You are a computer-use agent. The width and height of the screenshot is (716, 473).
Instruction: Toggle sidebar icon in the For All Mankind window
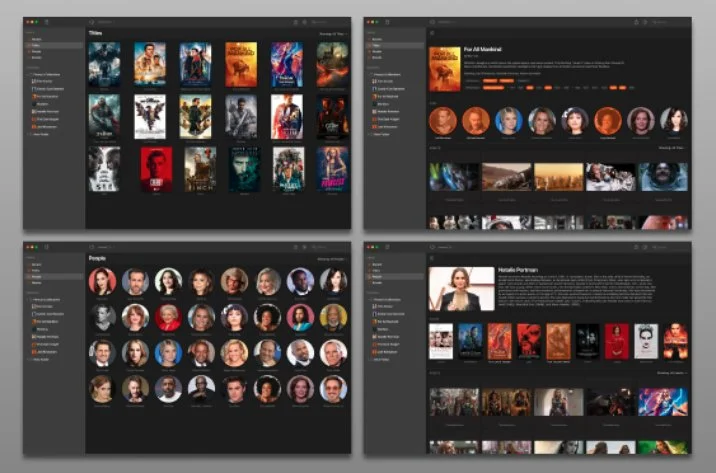[387, 22]
